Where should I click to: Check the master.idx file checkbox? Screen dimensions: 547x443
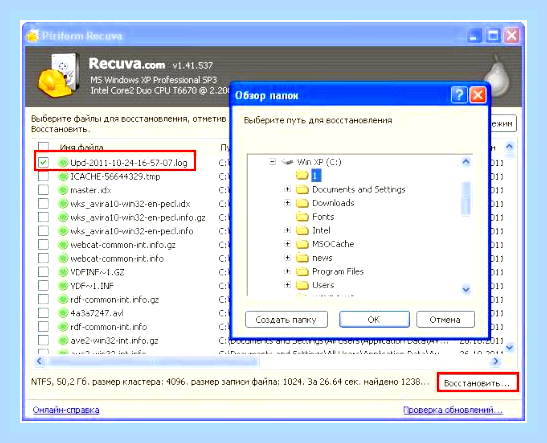point(43,190)
